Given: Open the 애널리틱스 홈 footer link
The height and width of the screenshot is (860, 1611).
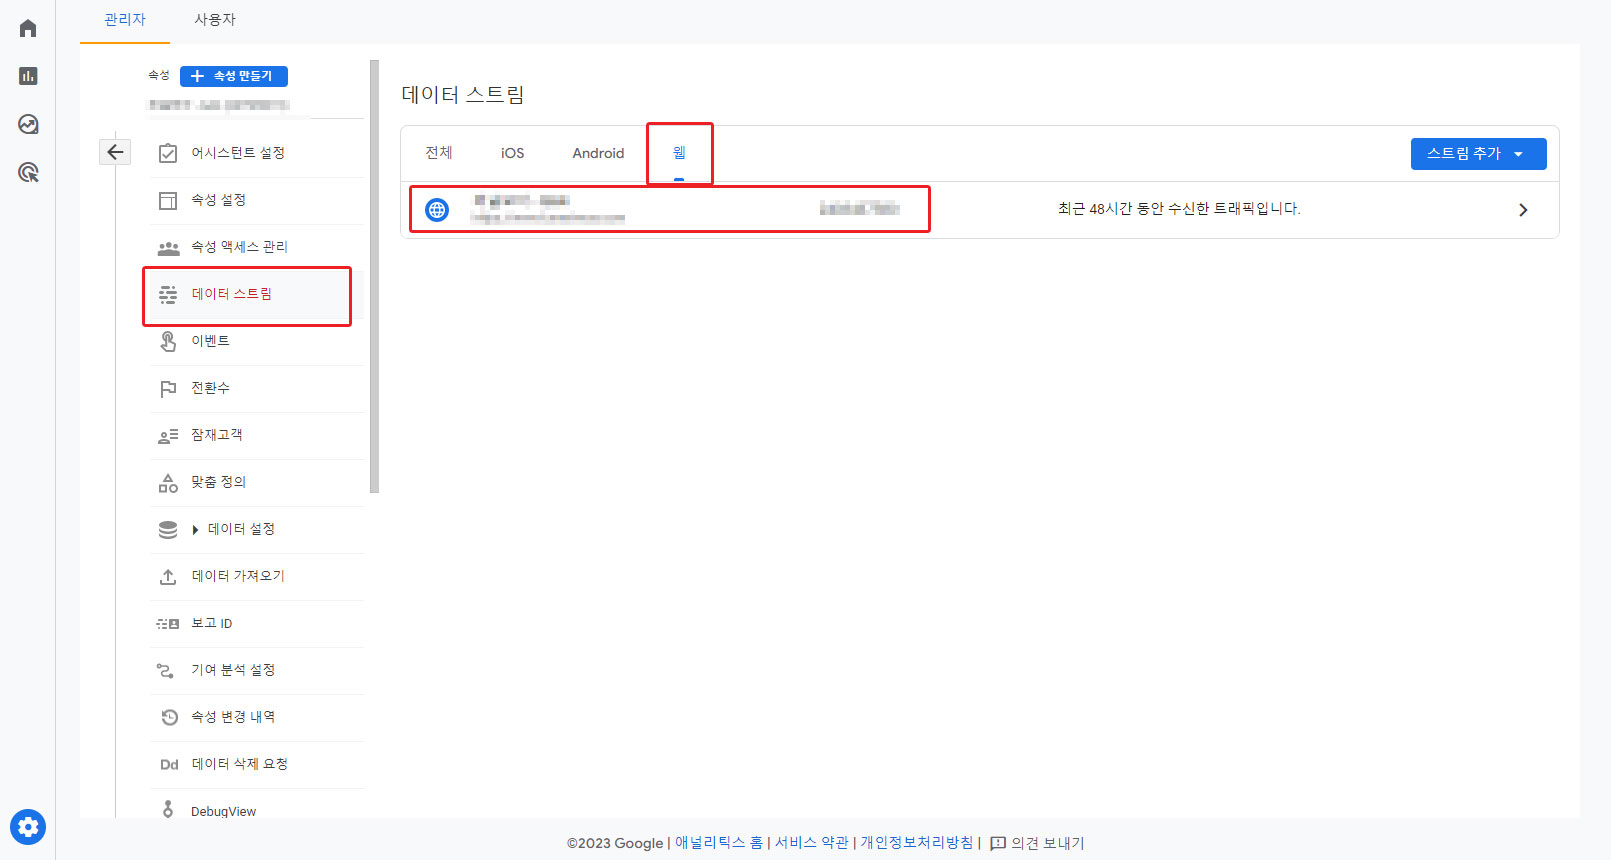Looking at the screenshot, I should coord(719,843).
